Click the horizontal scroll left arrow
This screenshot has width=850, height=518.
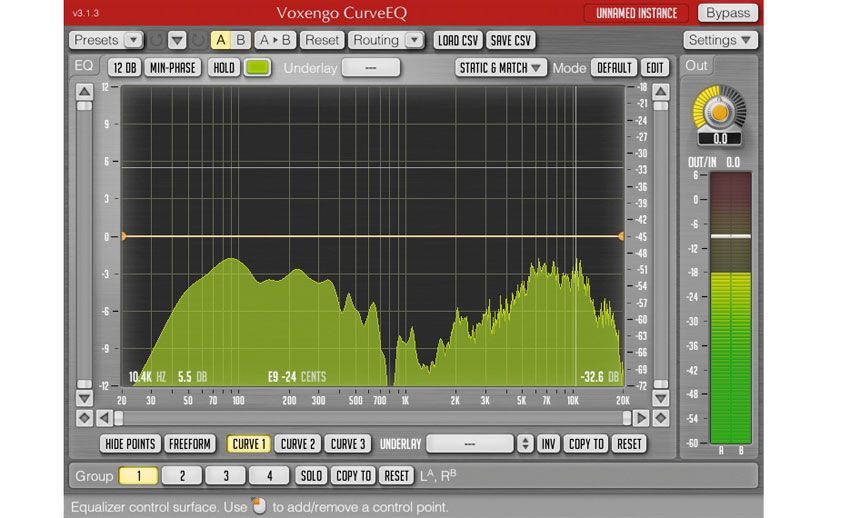[104, 418]
